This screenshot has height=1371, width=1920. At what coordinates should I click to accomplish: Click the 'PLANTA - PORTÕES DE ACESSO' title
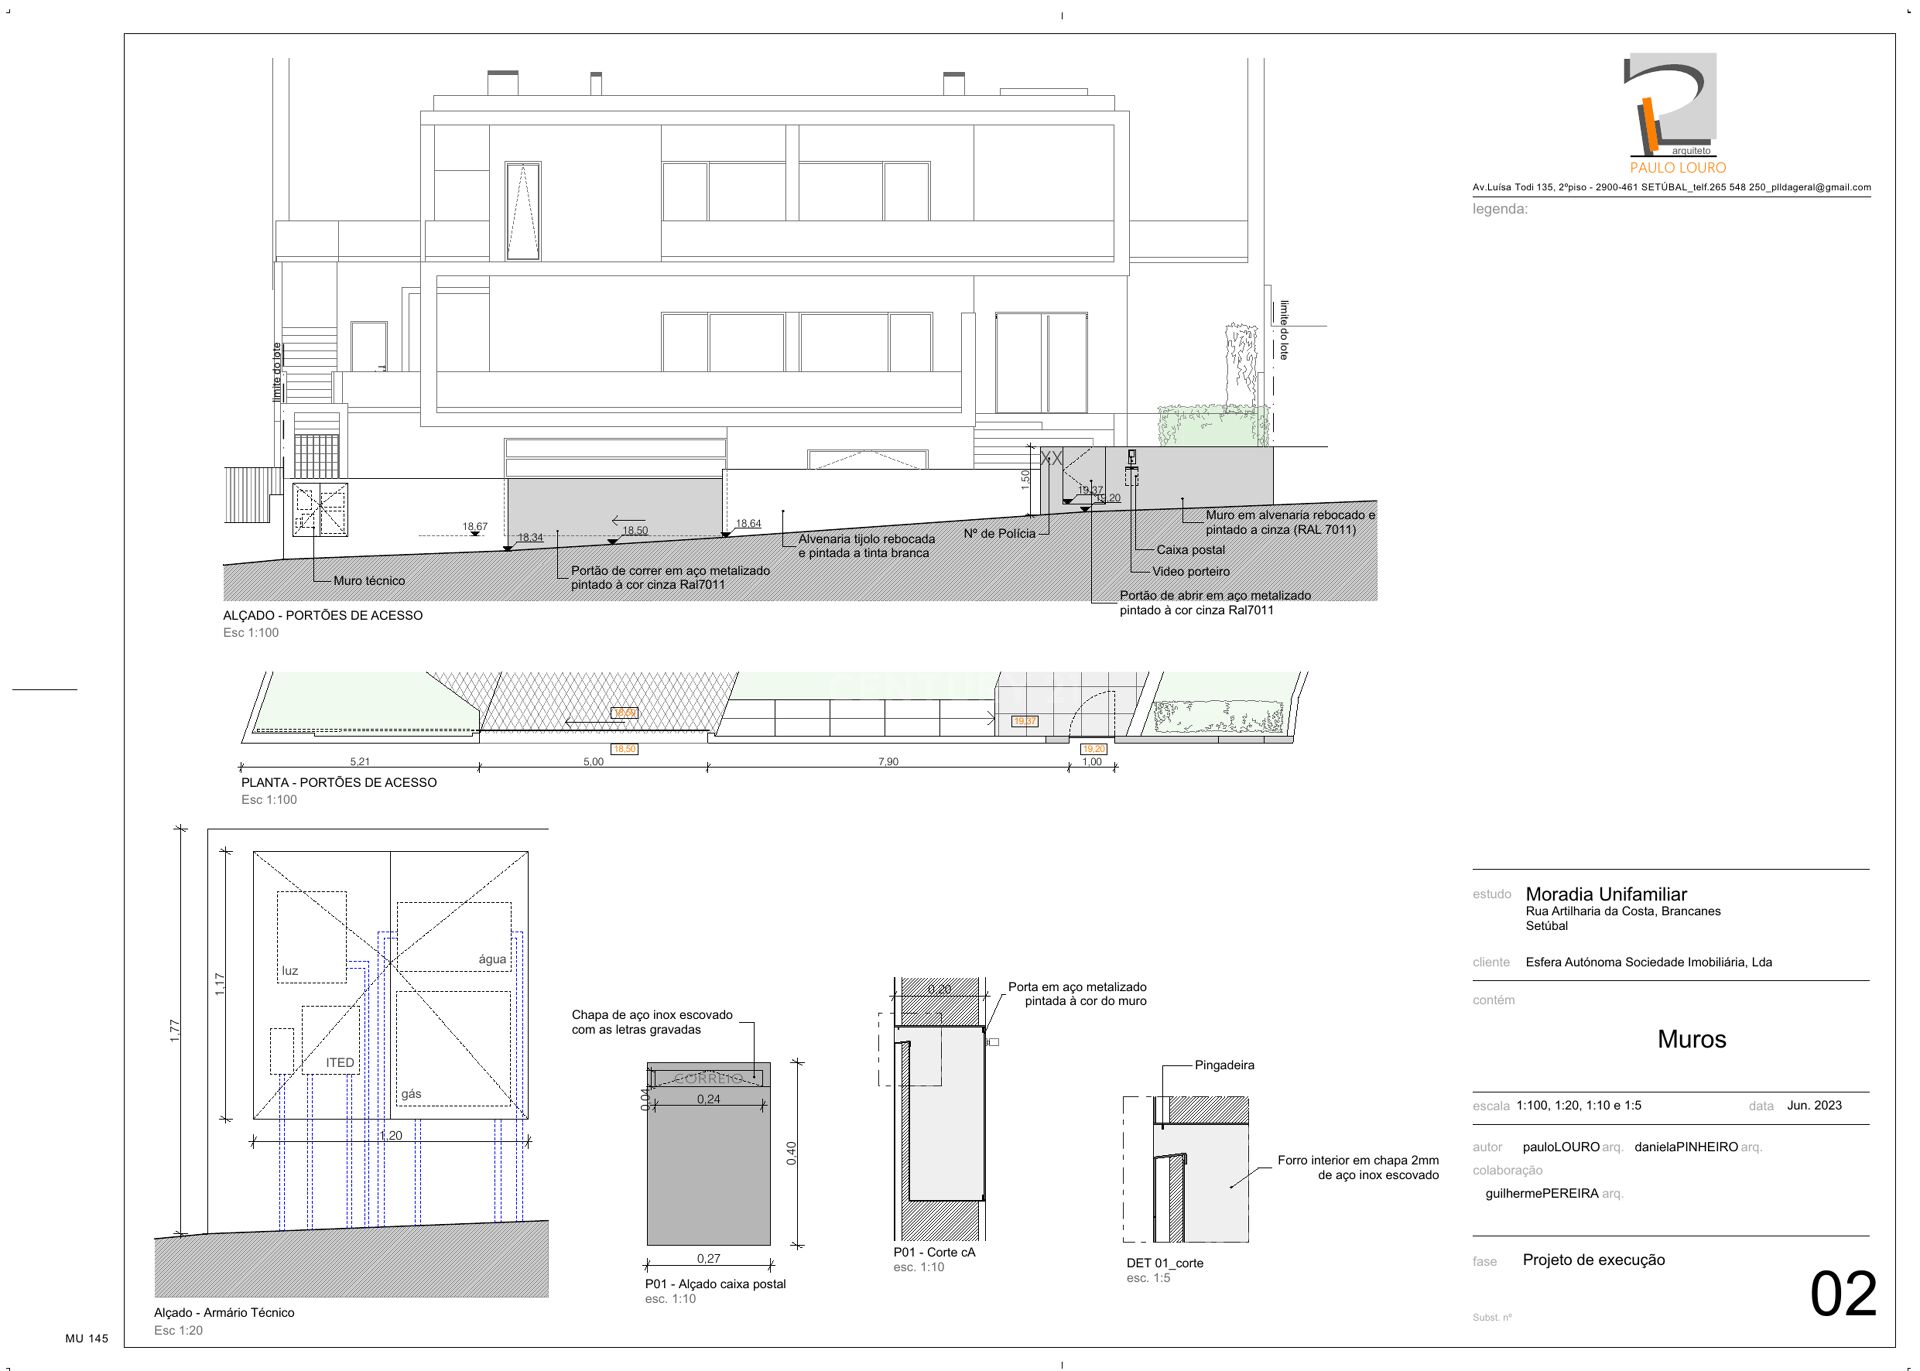[x=339, y=783]
